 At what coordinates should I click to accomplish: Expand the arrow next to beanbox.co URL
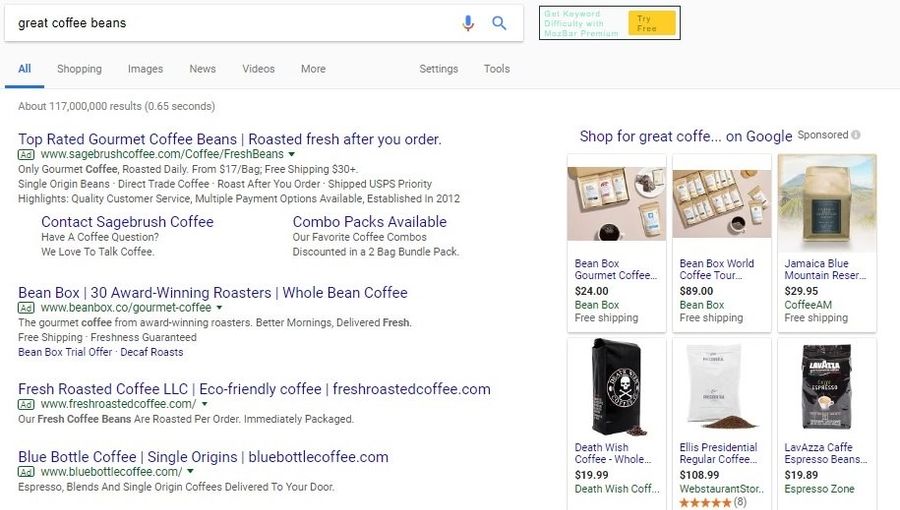tap(219, 308)
